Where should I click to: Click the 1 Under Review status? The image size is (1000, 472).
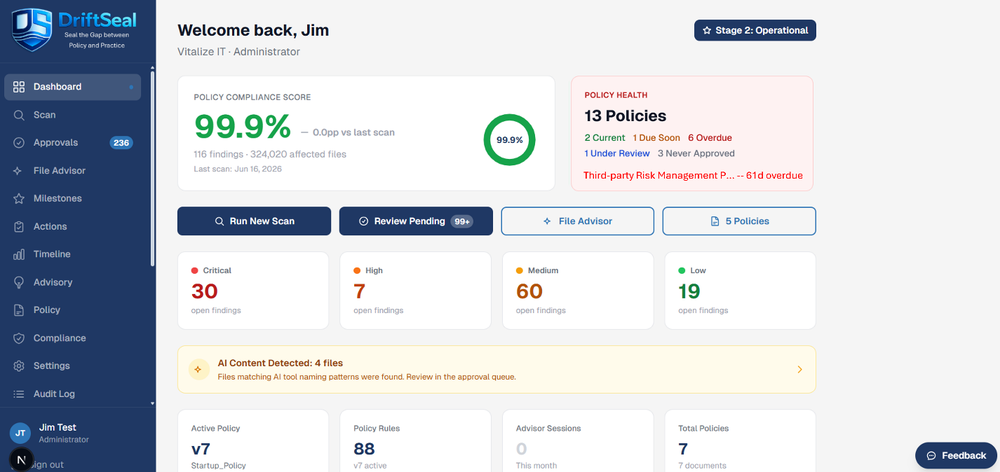pos(617,154)
